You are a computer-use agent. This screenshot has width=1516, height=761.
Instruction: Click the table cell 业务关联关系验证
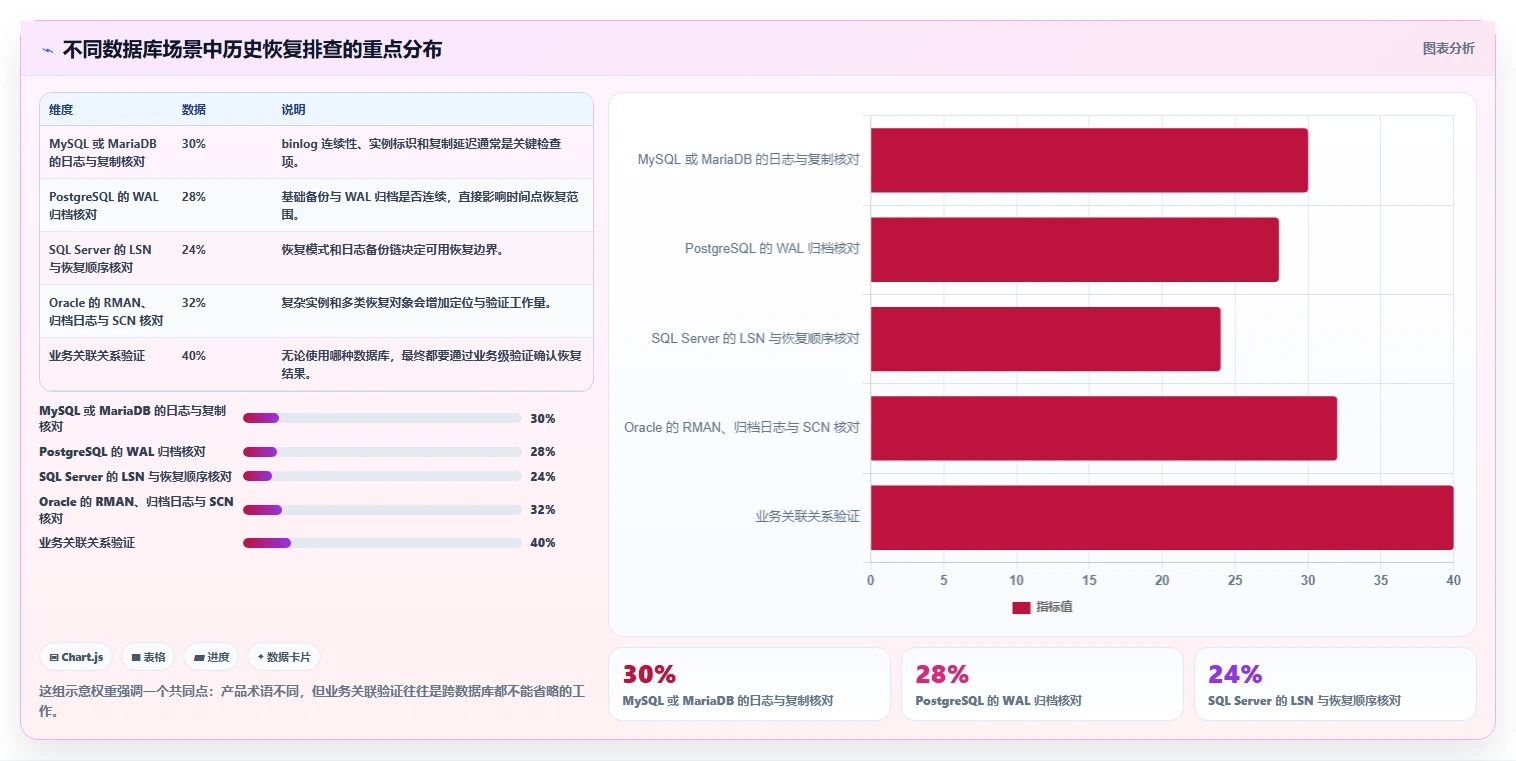coord(105,364)
